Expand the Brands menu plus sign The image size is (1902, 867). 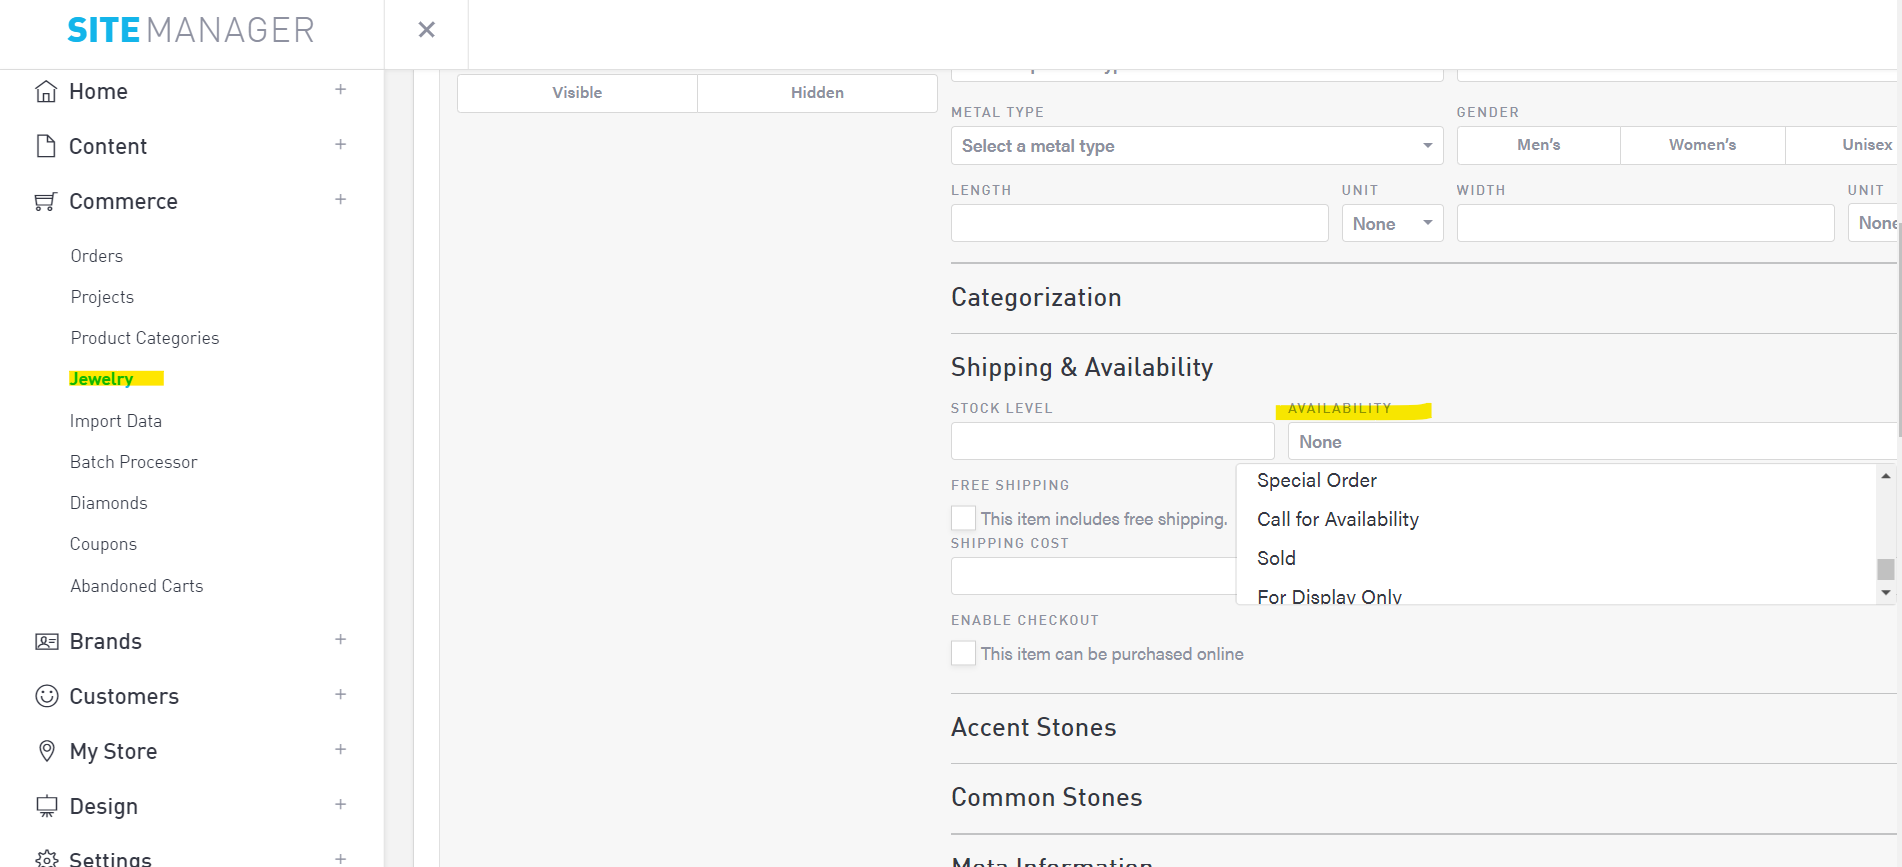click(340, 640)
